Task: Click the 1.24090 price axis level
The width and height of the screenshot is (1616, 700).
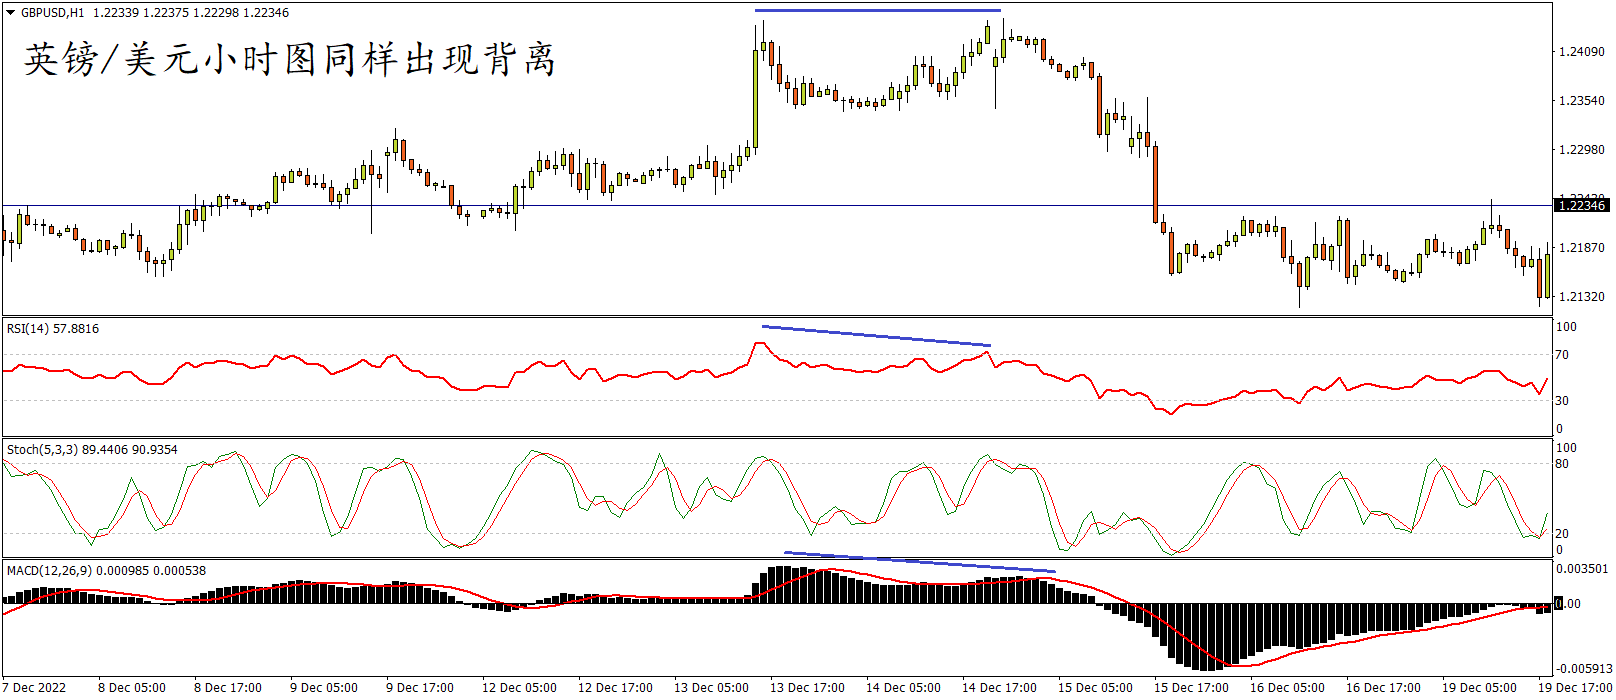Action: pyautogui.click(x=1582, y=52)
